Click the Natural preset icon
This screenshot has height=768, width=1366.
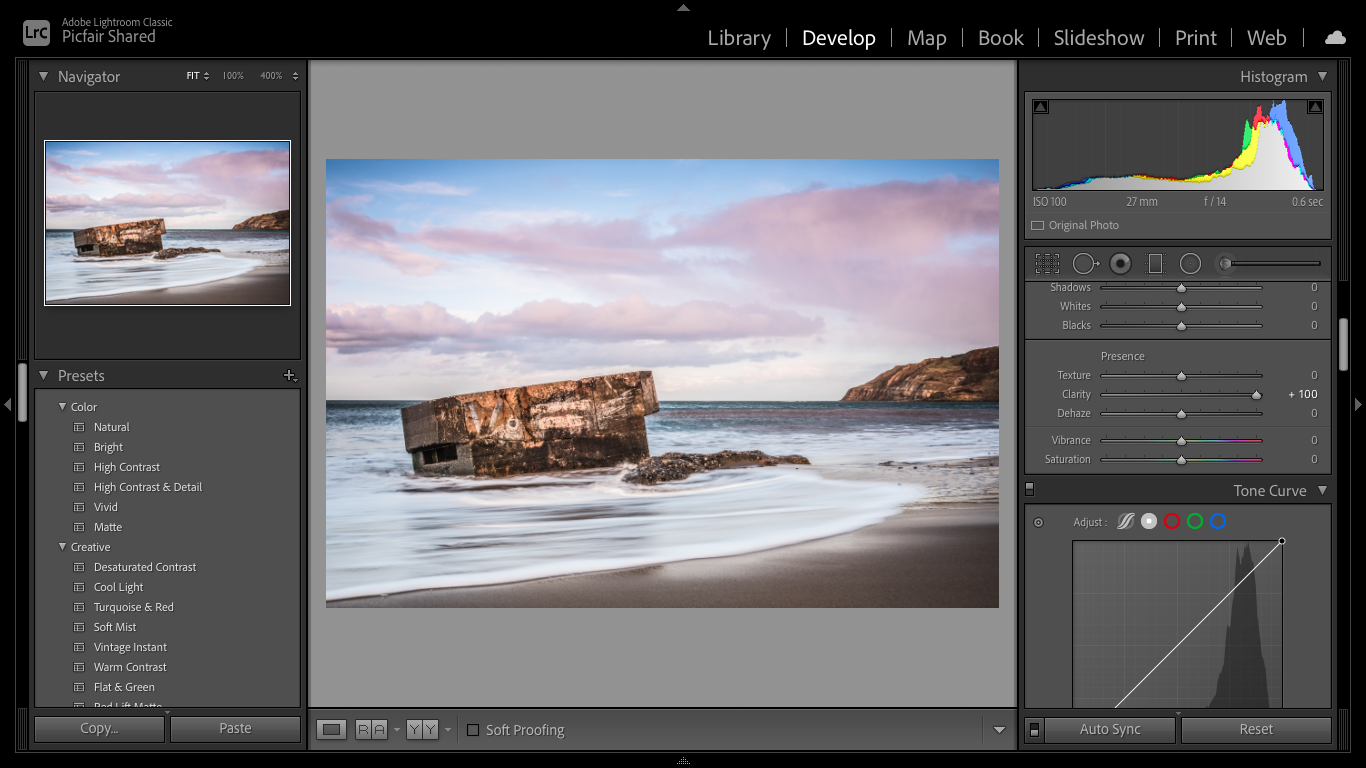point(79,427)
